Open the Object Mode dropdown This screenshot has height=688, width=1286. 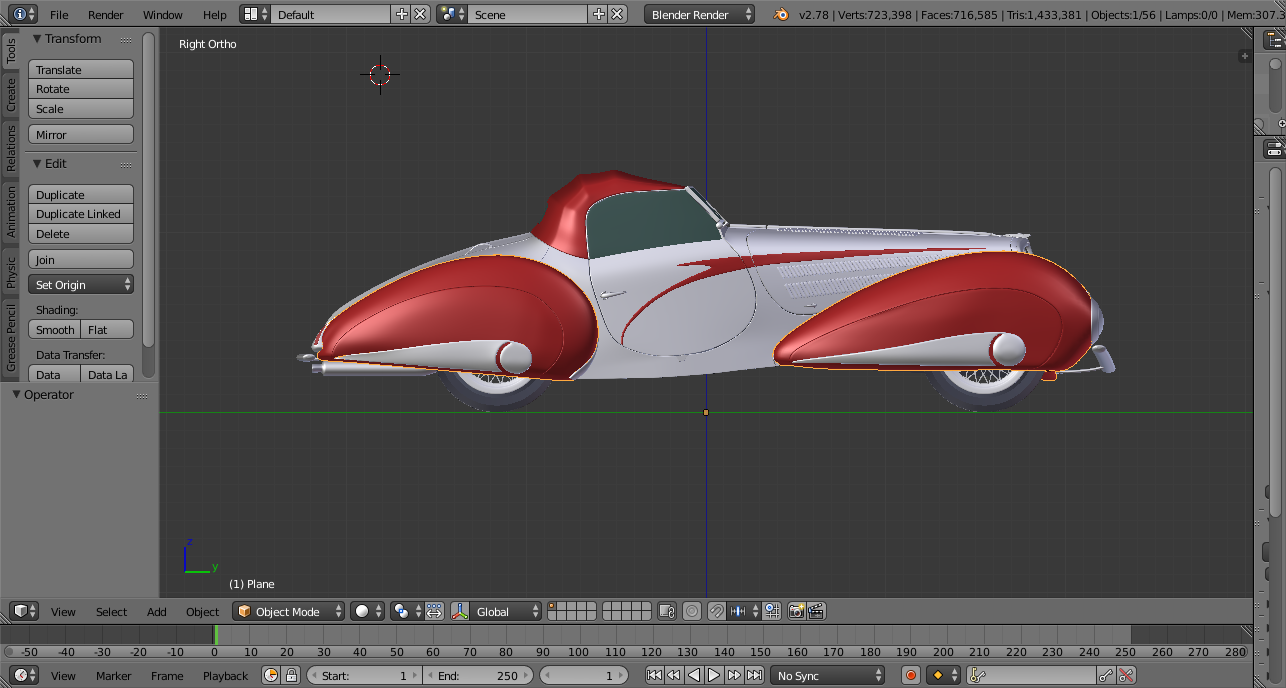point(288,611)
